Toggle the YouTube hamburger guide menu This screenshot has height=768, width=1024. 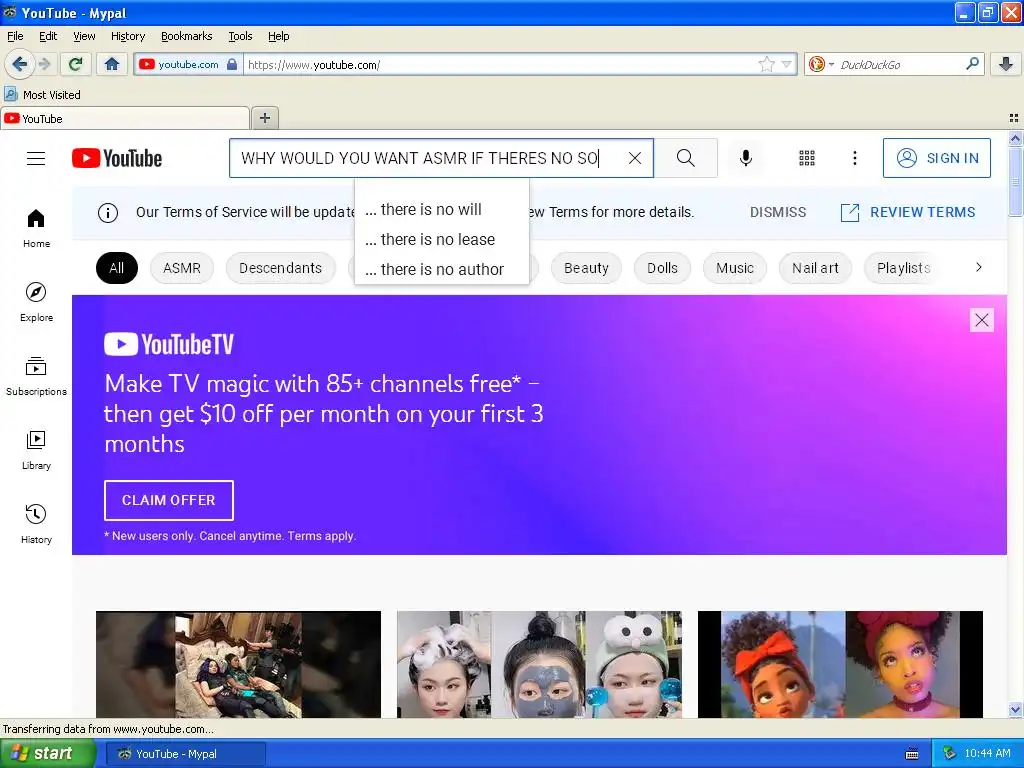tap(36, 158)
